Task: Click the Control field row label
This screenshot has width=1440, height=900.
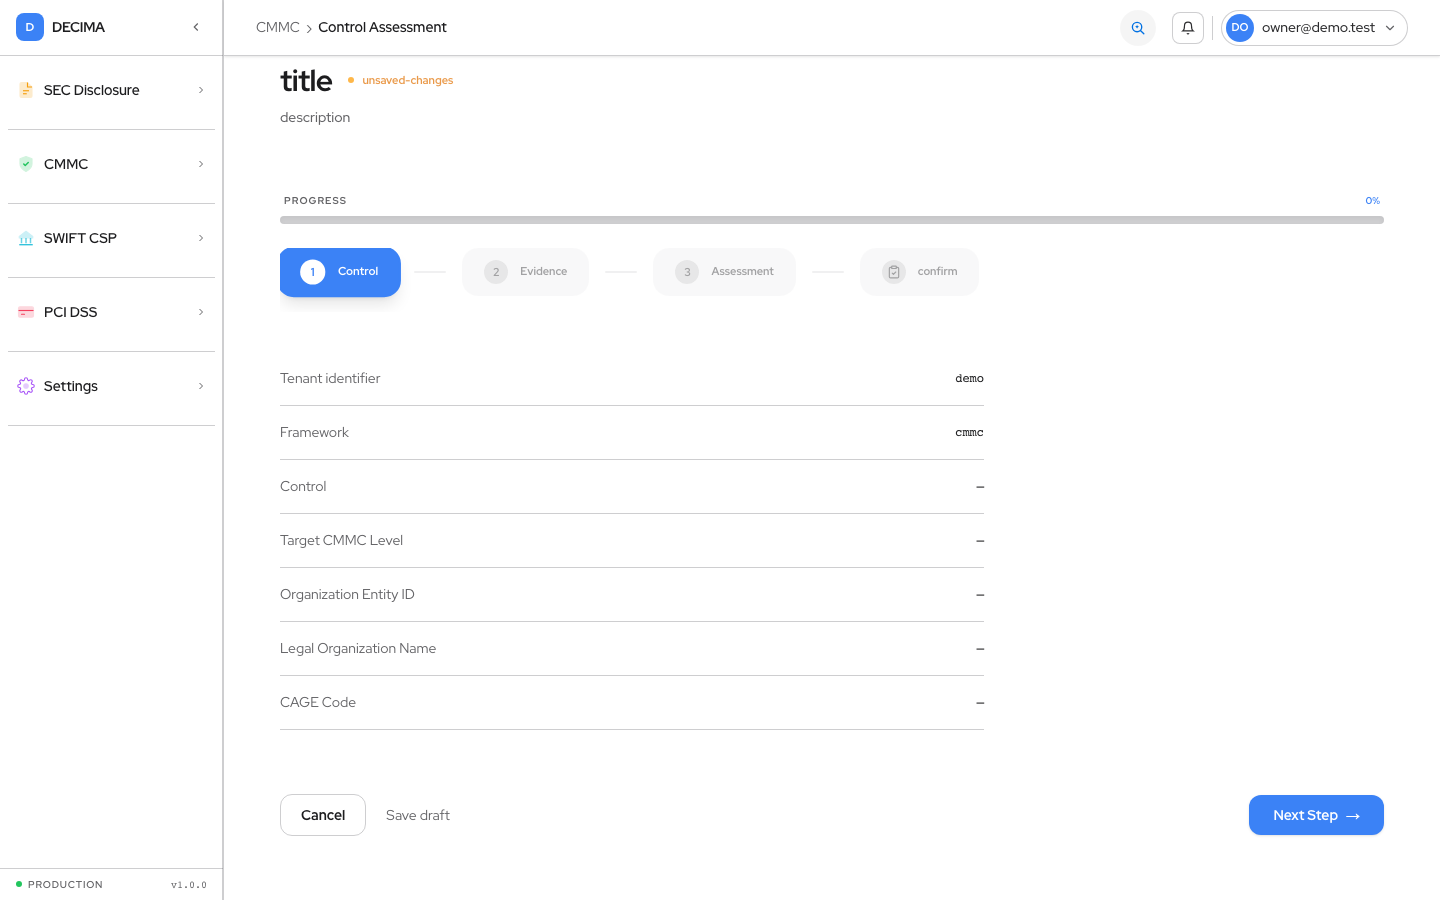Action: 303,486
